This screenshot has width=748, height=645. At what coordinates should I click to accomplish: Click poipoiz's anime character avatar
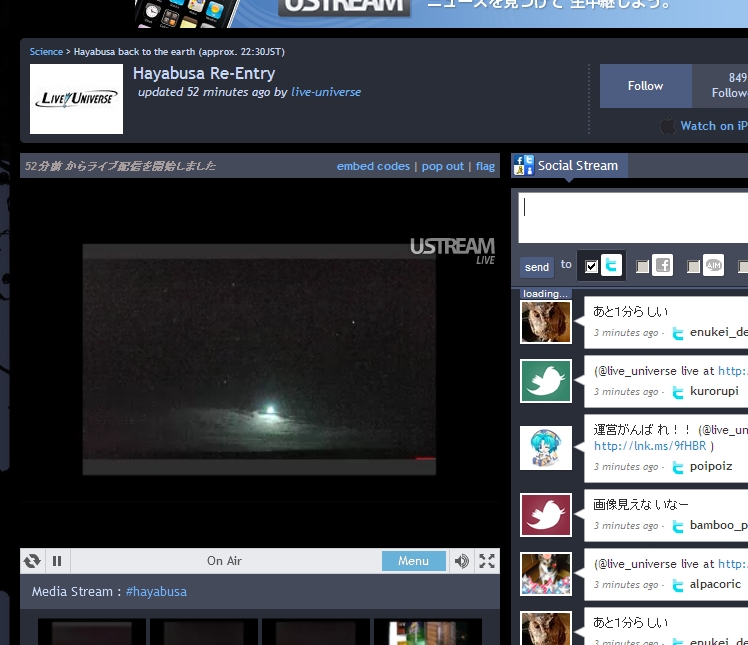546,448
